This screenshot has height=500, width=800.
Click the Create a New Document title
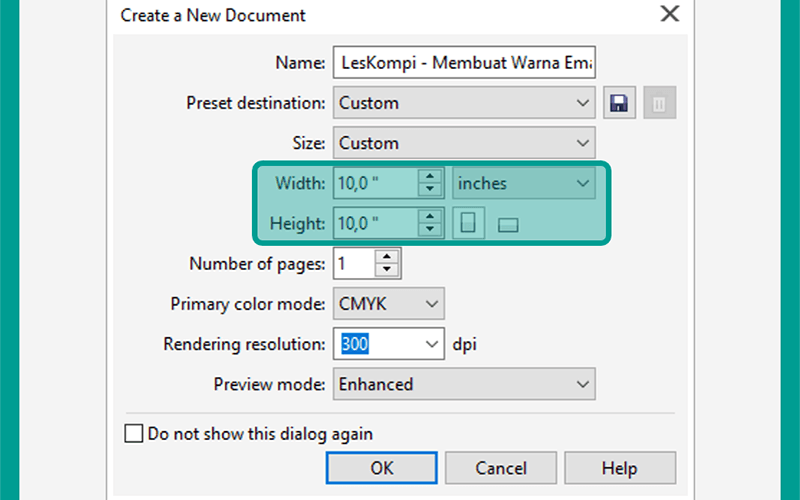[213, 15]
